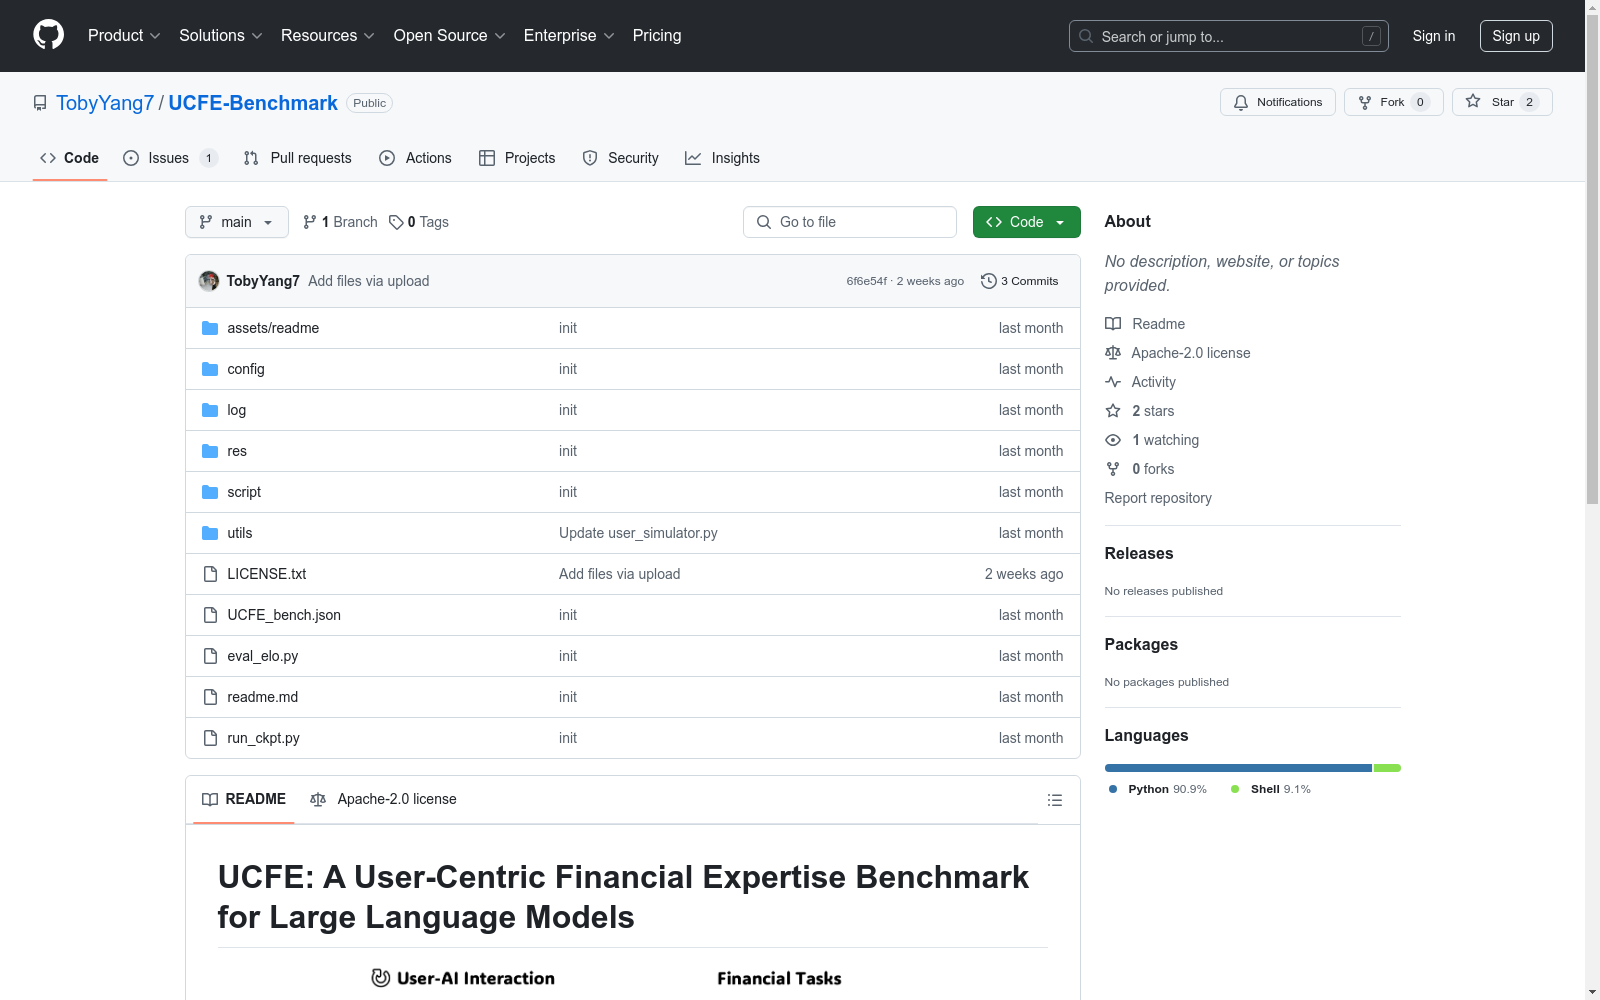Click the commits history clock icon
The width and height of the screenshot is (1600, 1000).
[989, 281]
